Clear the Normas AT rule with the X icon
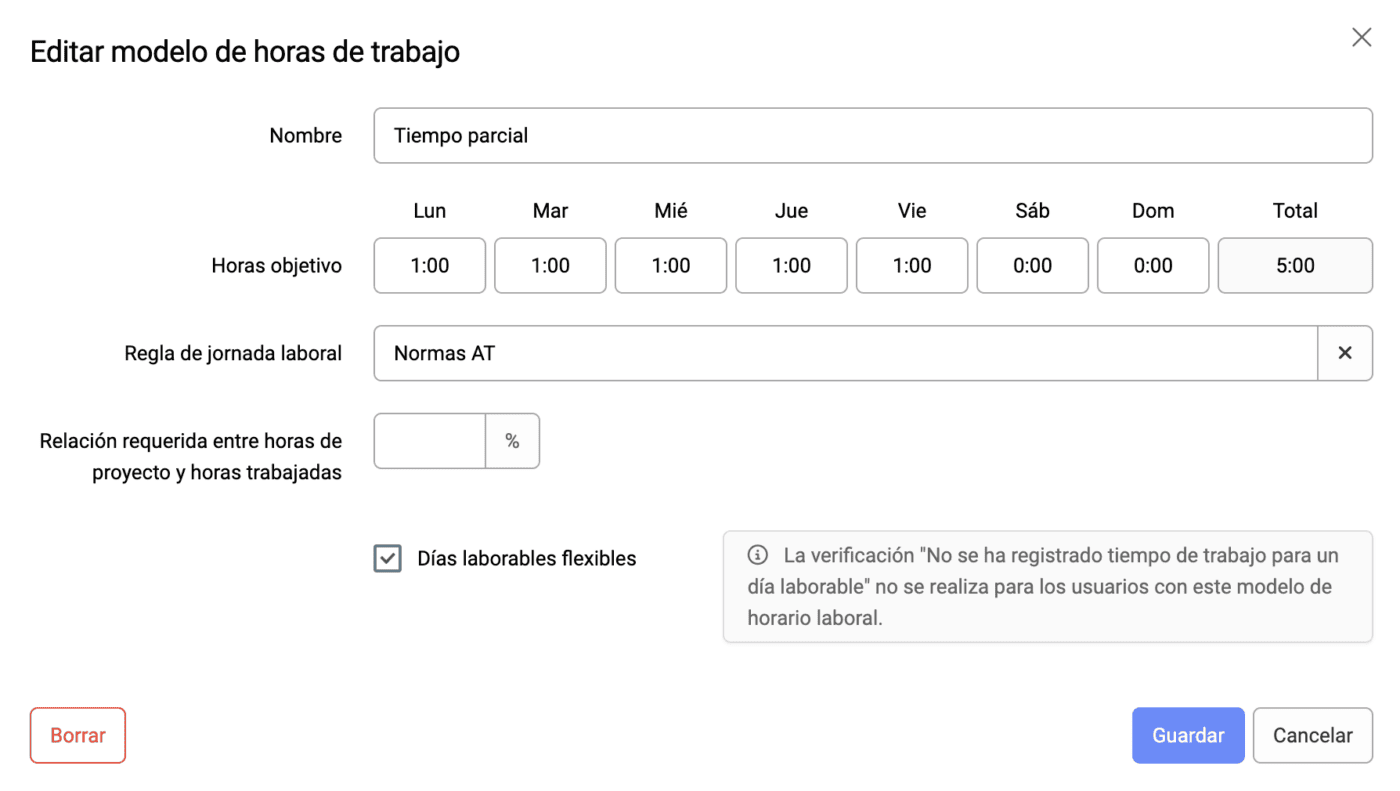The height and width of the screenshot is (791, 1400). 1345,353
